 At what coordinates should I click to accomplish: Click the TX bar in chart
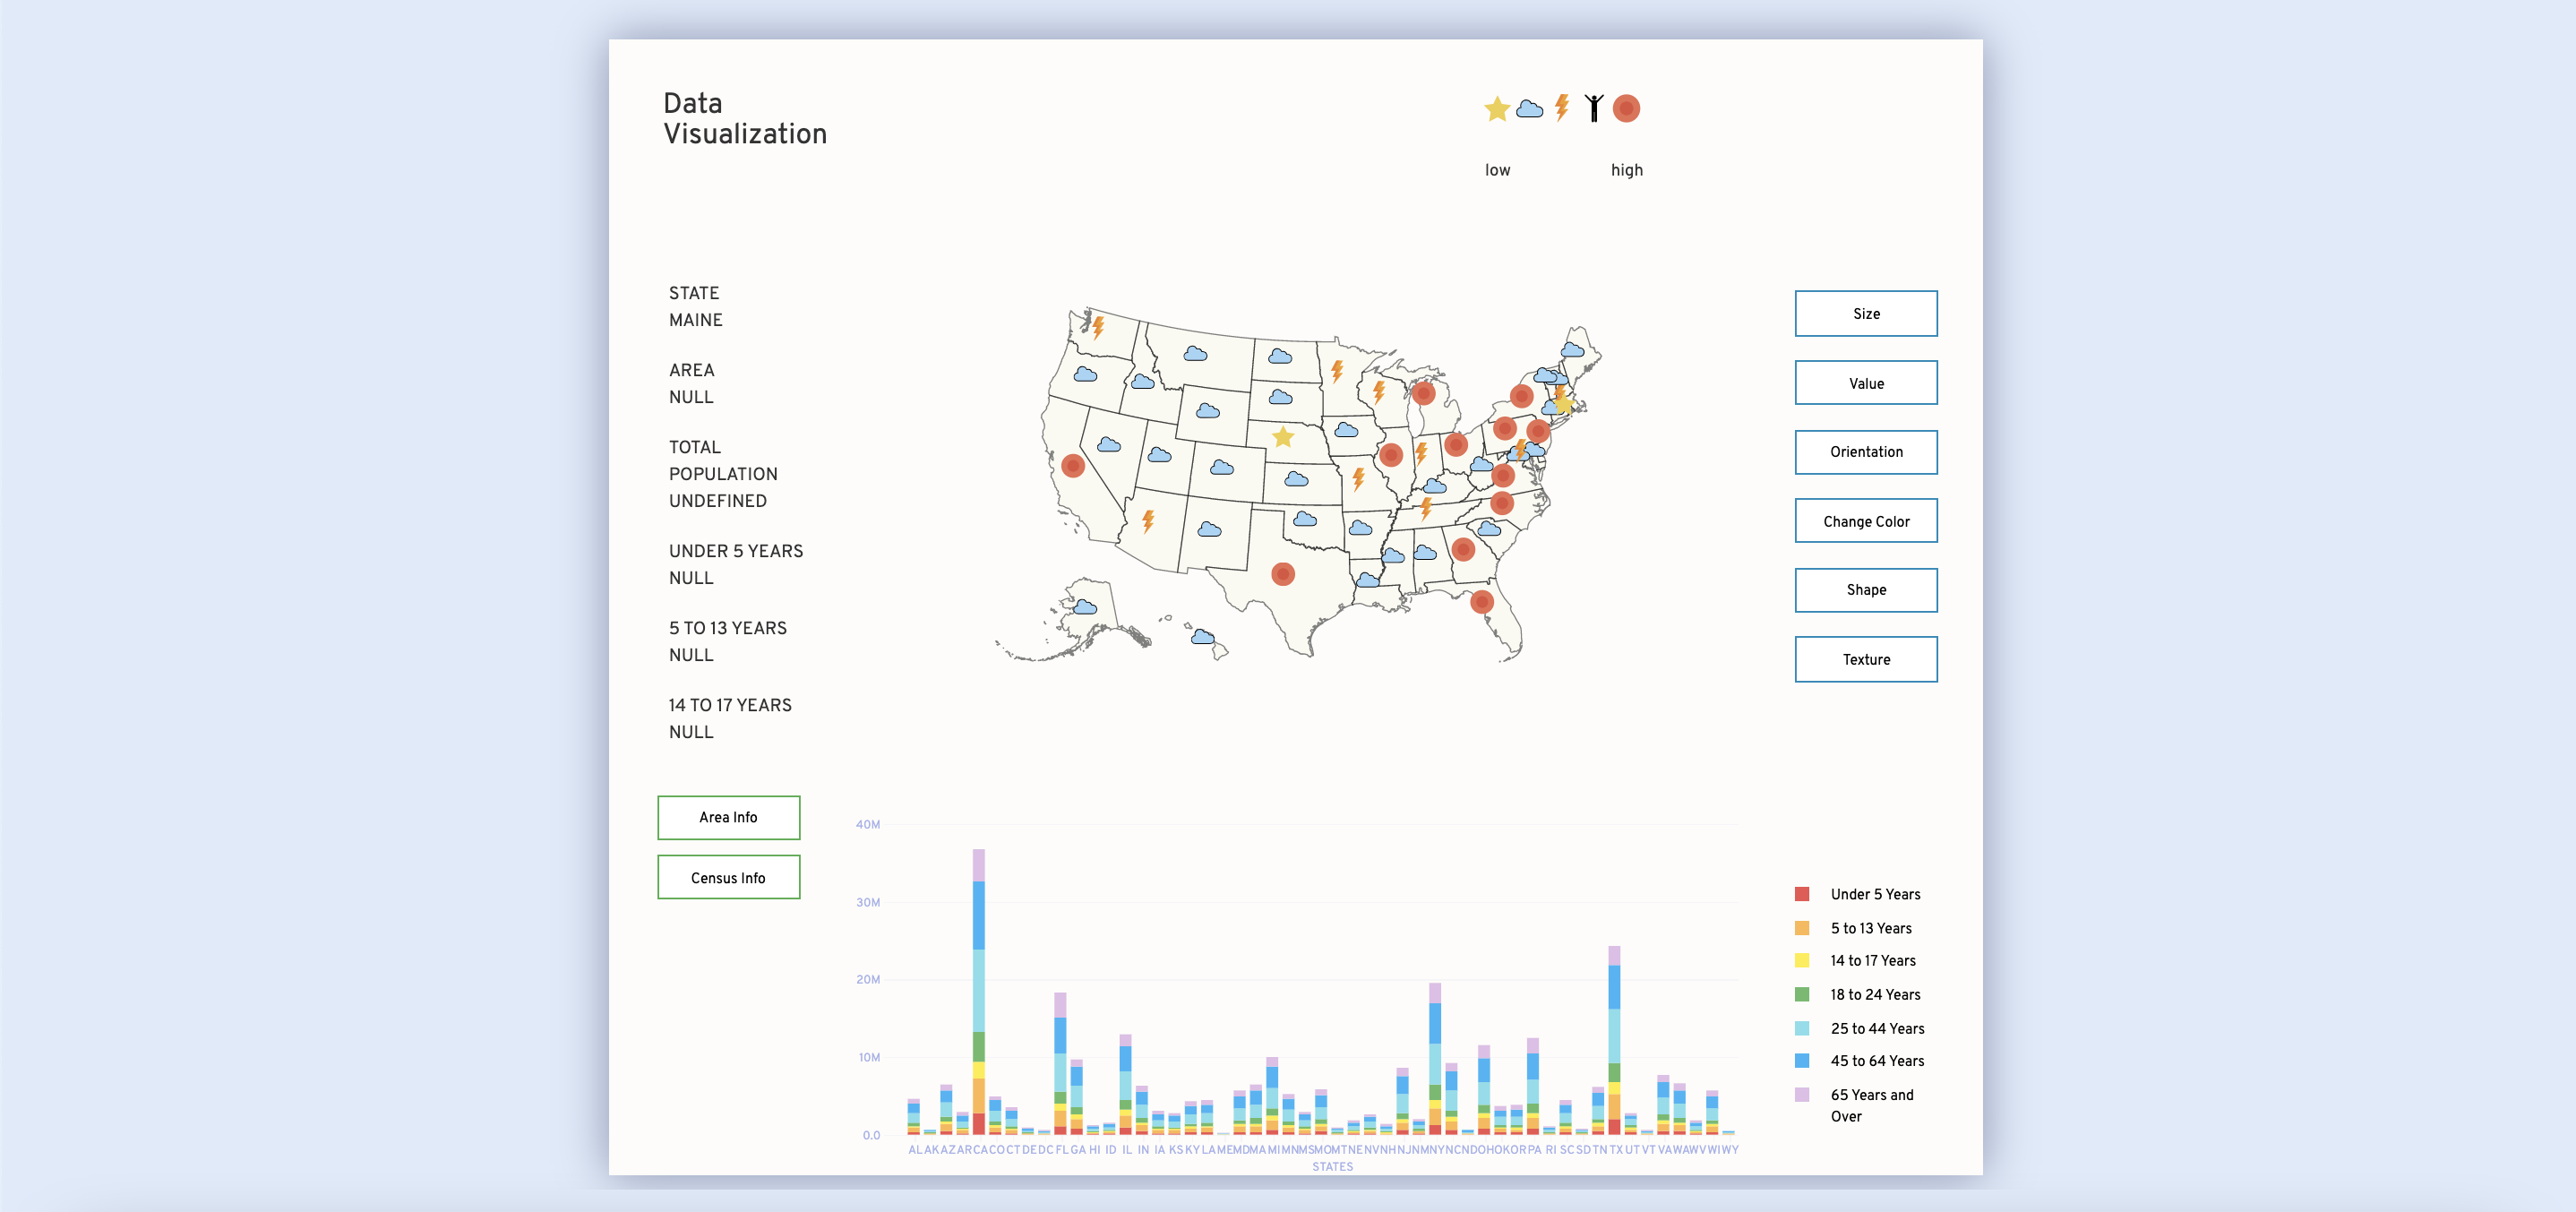click(1614, 1040)
